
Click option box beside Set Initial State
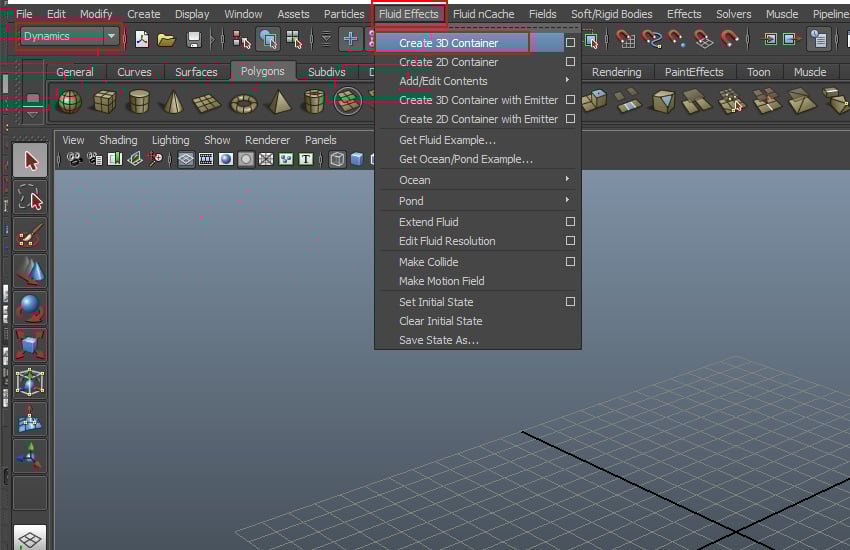point(570,302)
